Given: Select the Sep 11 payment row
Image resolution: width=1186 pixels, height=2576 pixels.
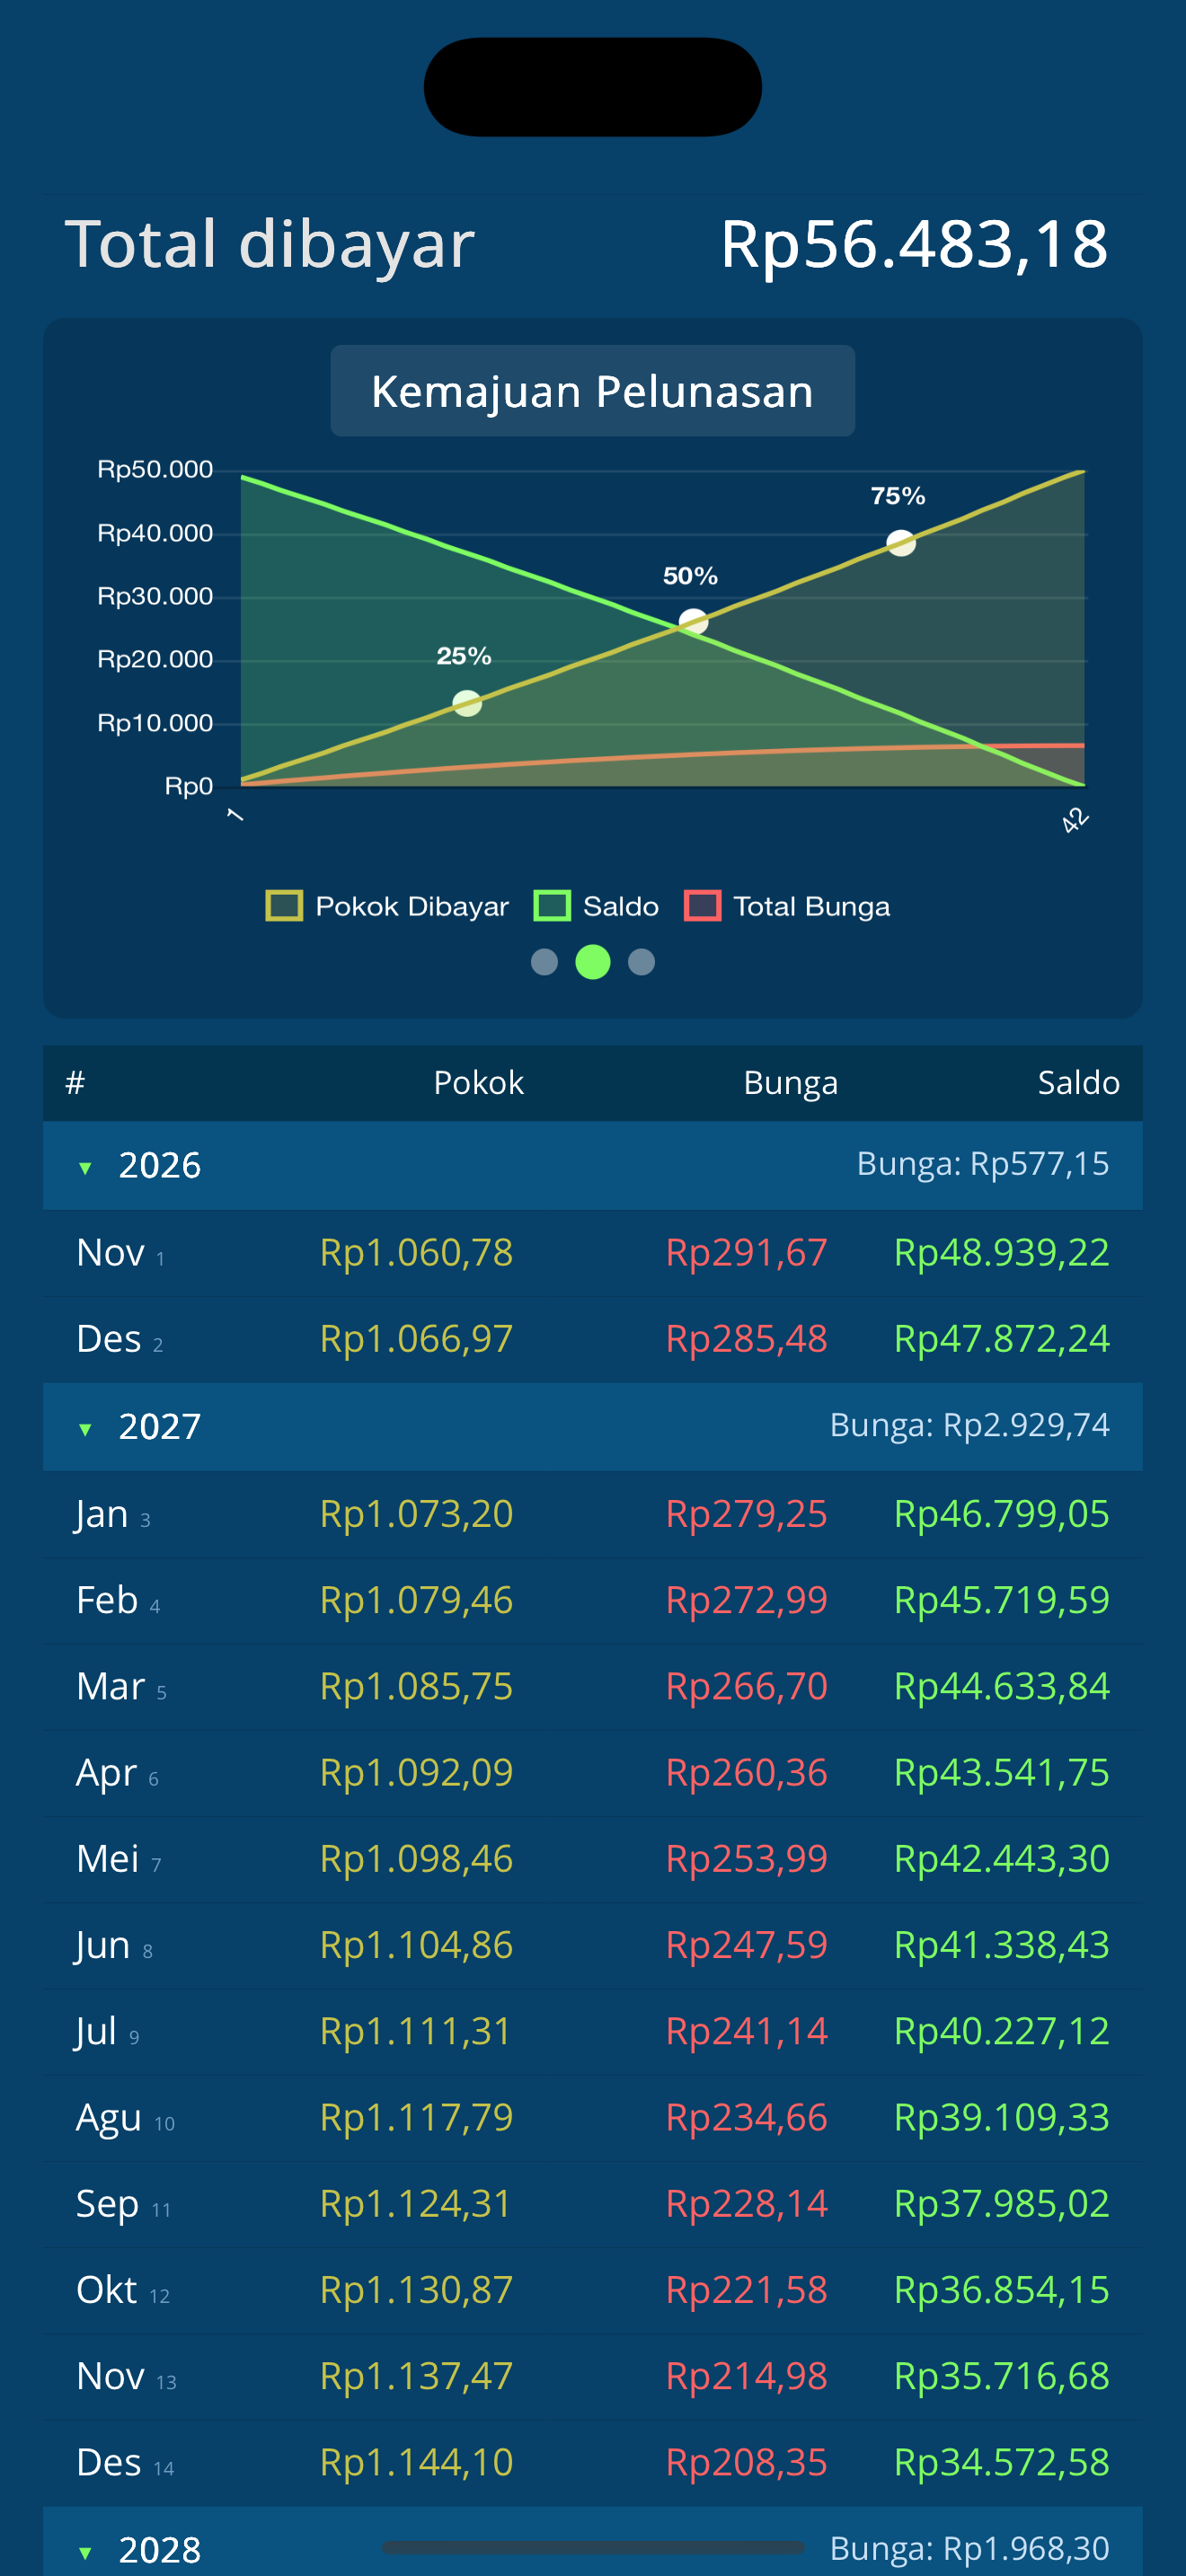Looking at the screenshot, I should 593,2204.
